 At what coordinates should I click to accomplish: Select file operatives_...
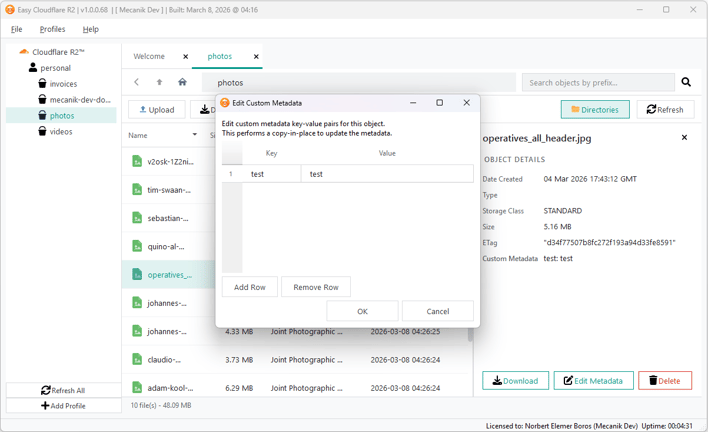pyautogui.click(x=169, y=275)
